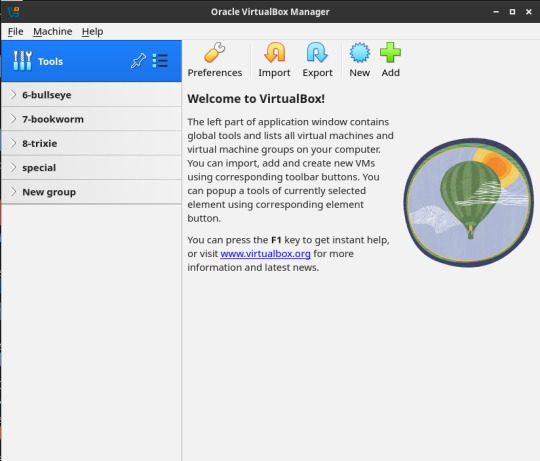Expand the 6-bullseye group chevron

click(13, 94)
